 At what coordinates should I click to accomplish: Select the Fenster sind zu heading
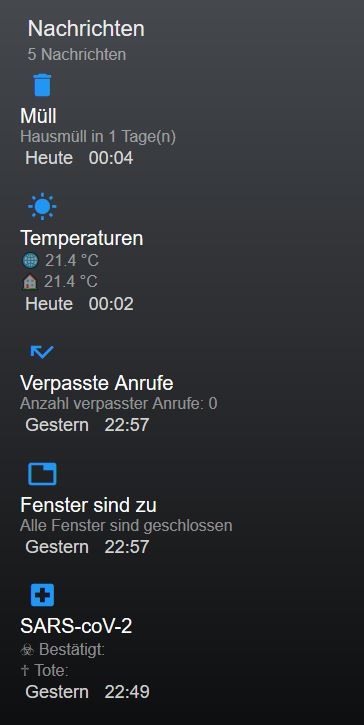point(88,505)
